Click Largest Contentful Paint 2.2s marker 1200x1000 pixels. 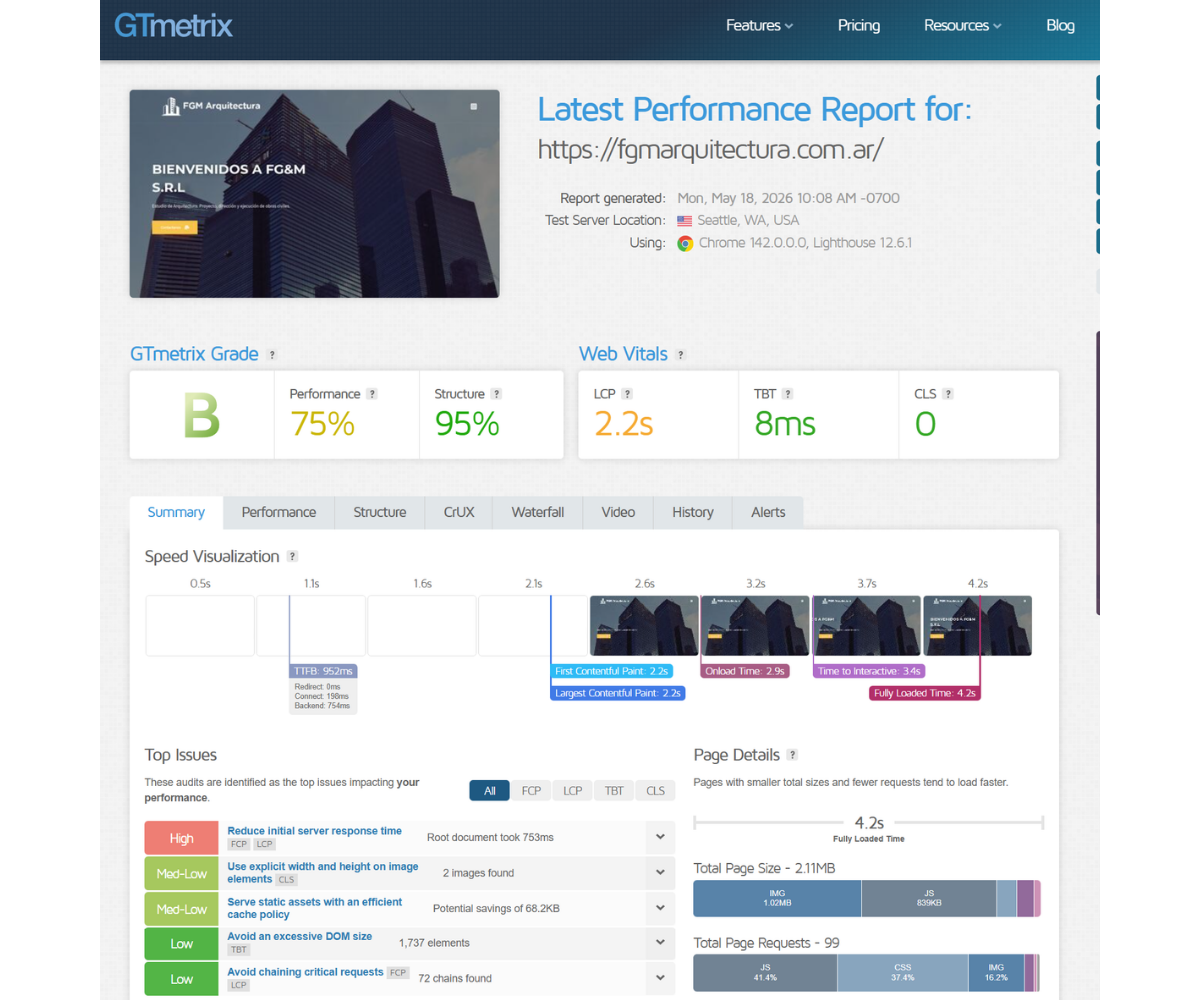(618, 692)
